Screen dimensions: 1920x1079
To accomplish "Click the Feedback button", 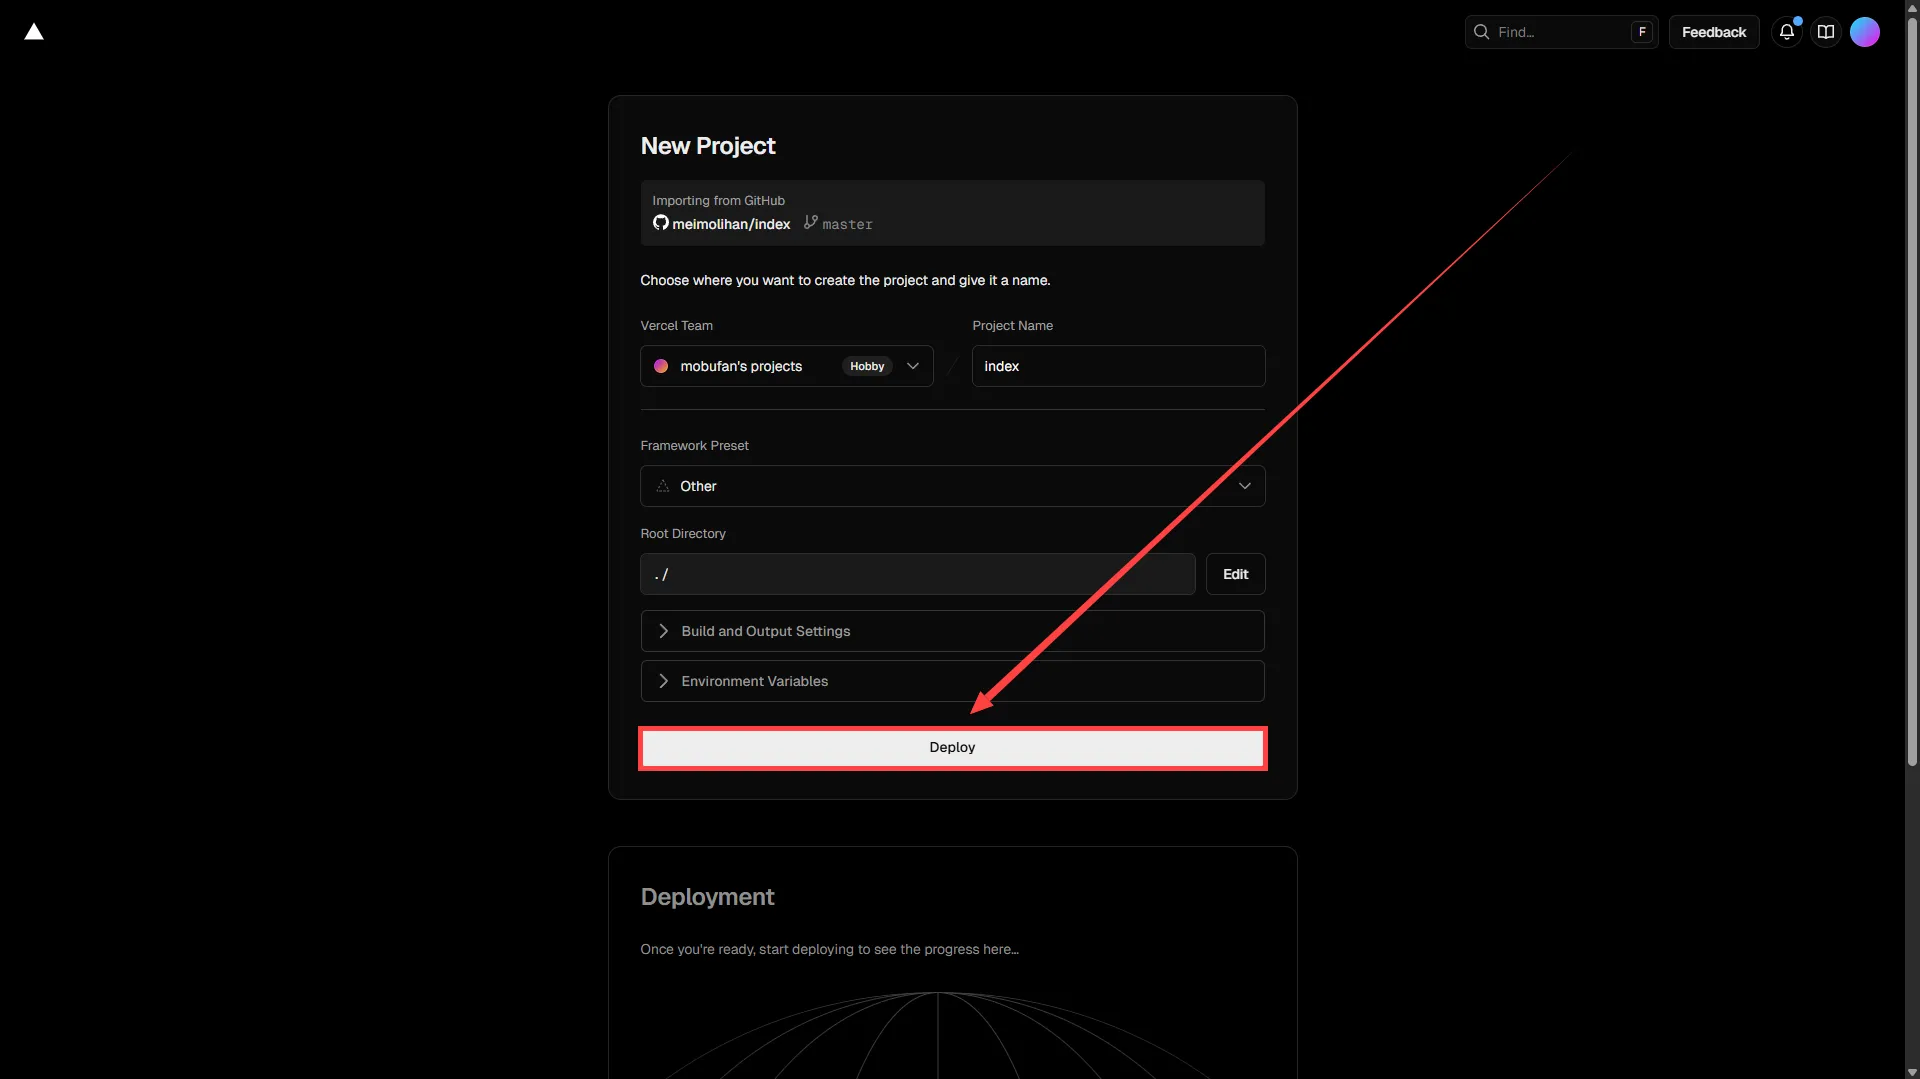I will click(x=1713, y=32).
